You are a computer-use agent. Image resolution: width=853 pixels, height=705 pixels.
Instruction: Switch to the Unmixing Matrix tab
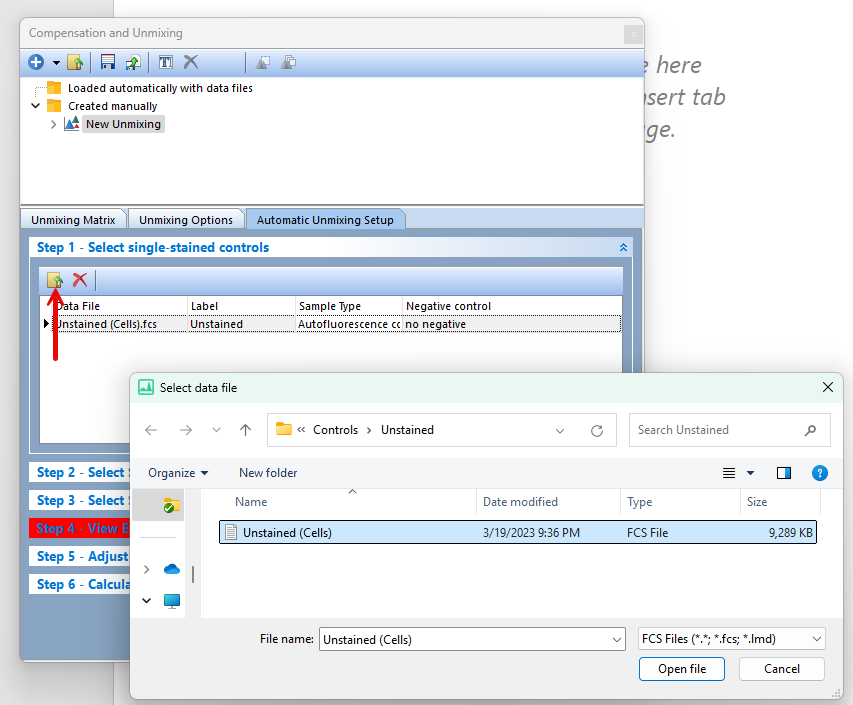coord(73,220)
